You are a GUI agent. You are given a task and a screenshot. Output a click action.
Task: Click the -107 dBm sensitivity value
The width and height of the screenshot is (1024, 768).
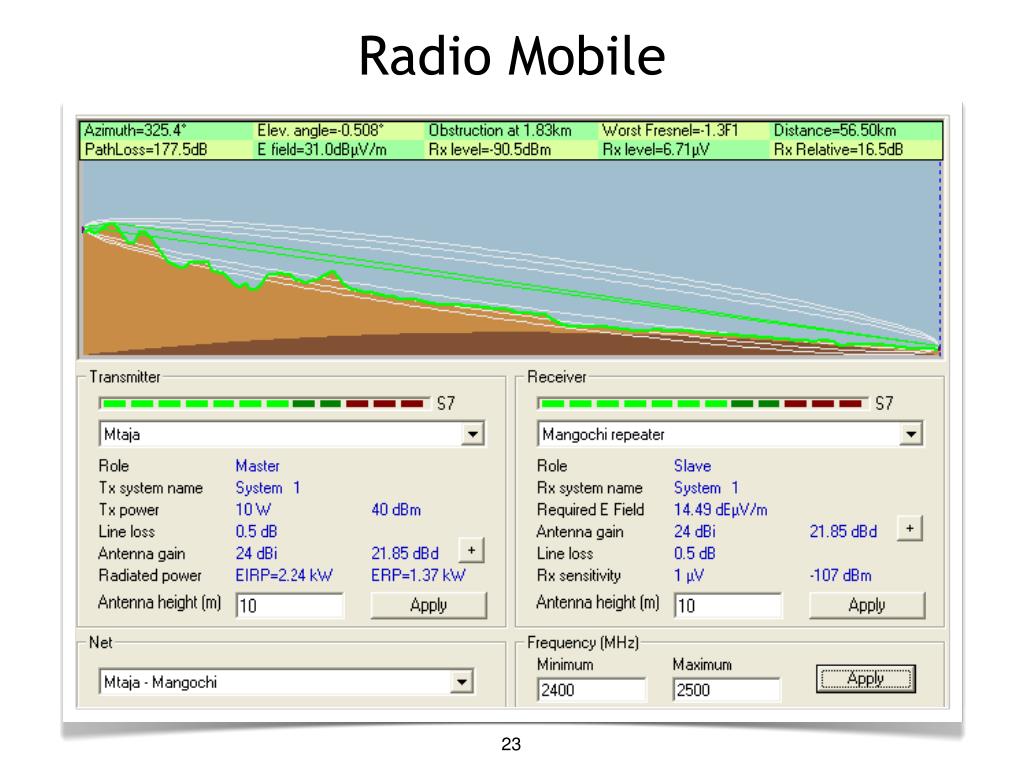coord(840,575)
